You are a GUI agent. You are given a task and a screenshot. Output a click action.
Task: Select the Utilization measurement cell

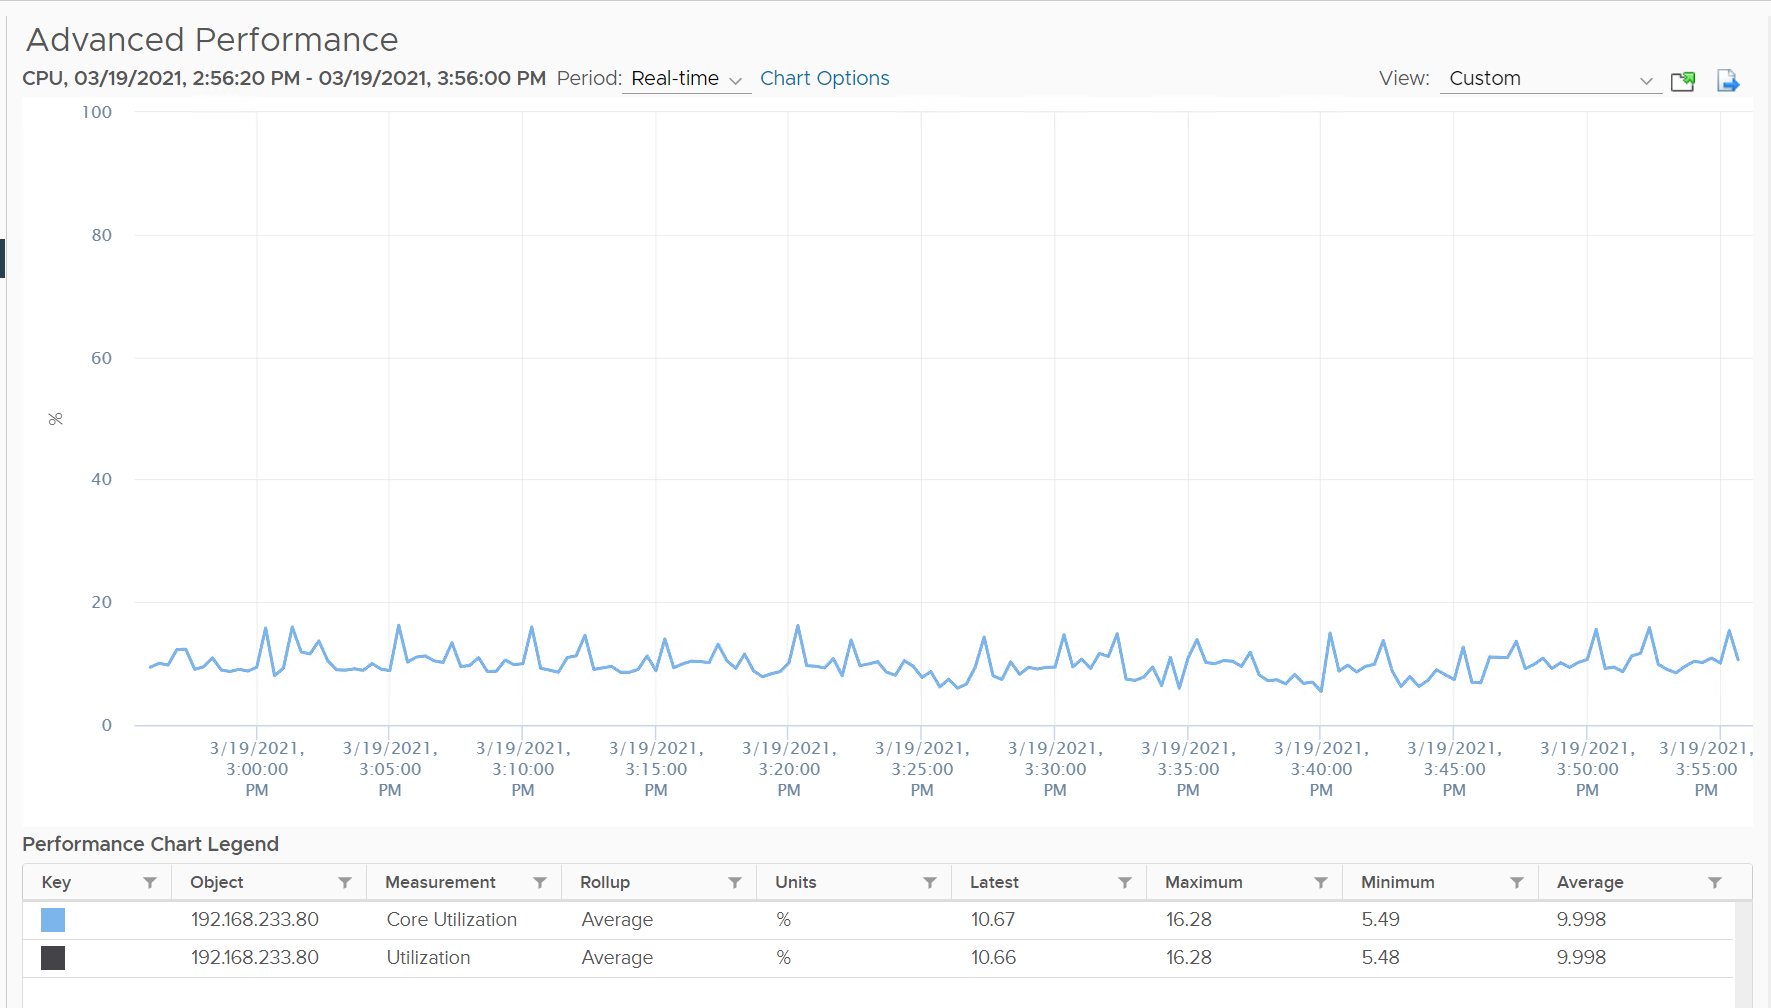click(428, 958)
